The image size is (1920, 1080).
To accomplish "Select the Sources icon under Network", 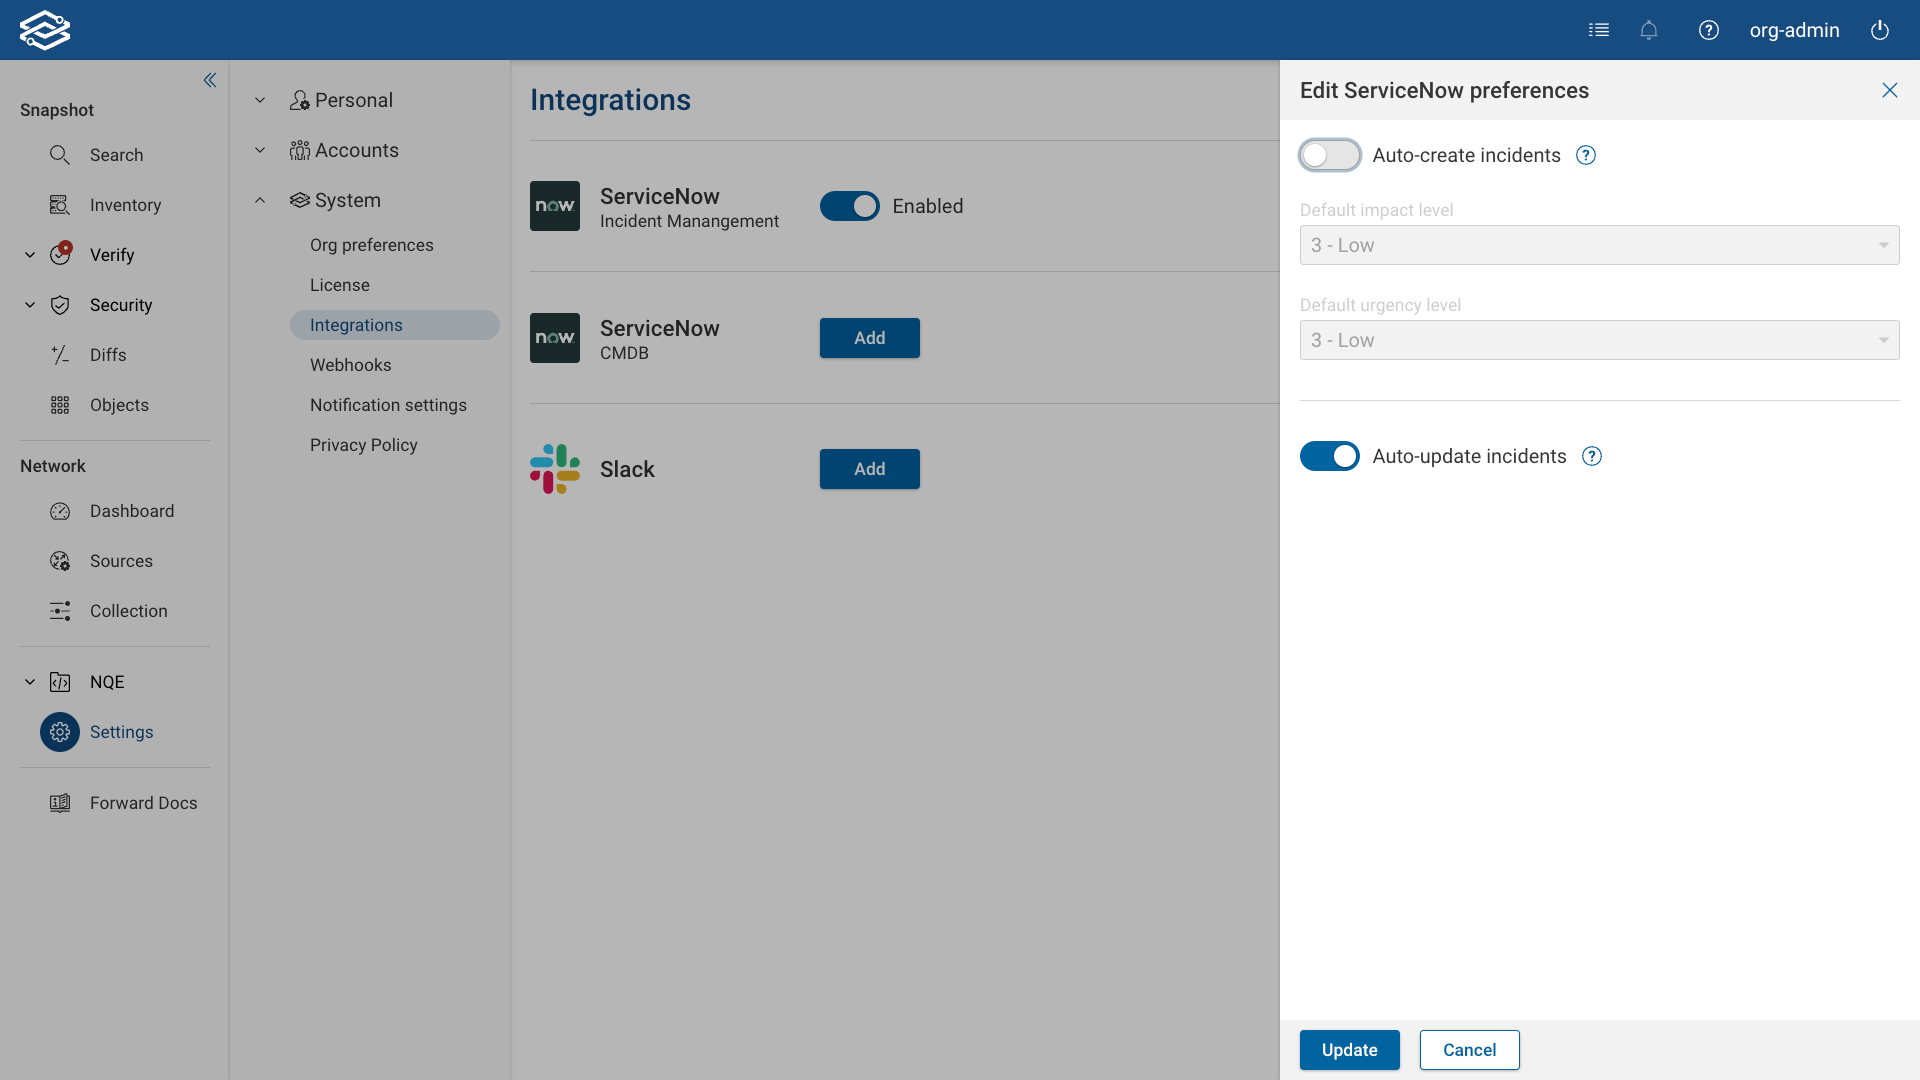I will 59,561.
